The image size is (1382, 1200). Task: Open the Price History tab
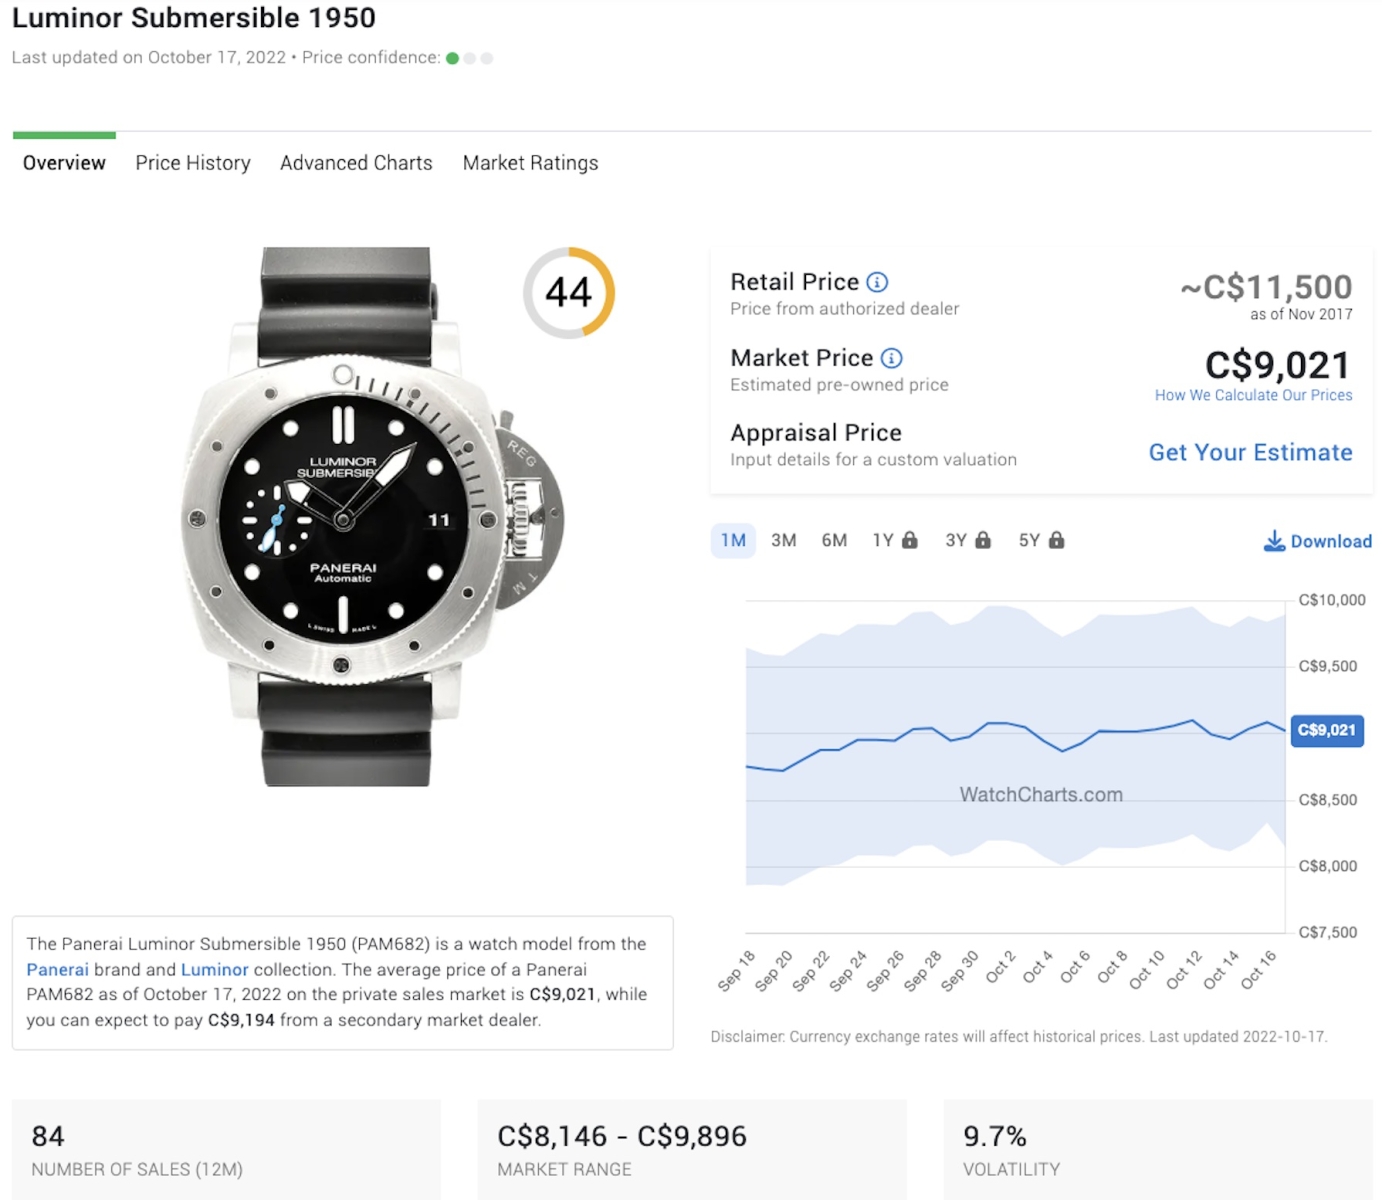193,163
